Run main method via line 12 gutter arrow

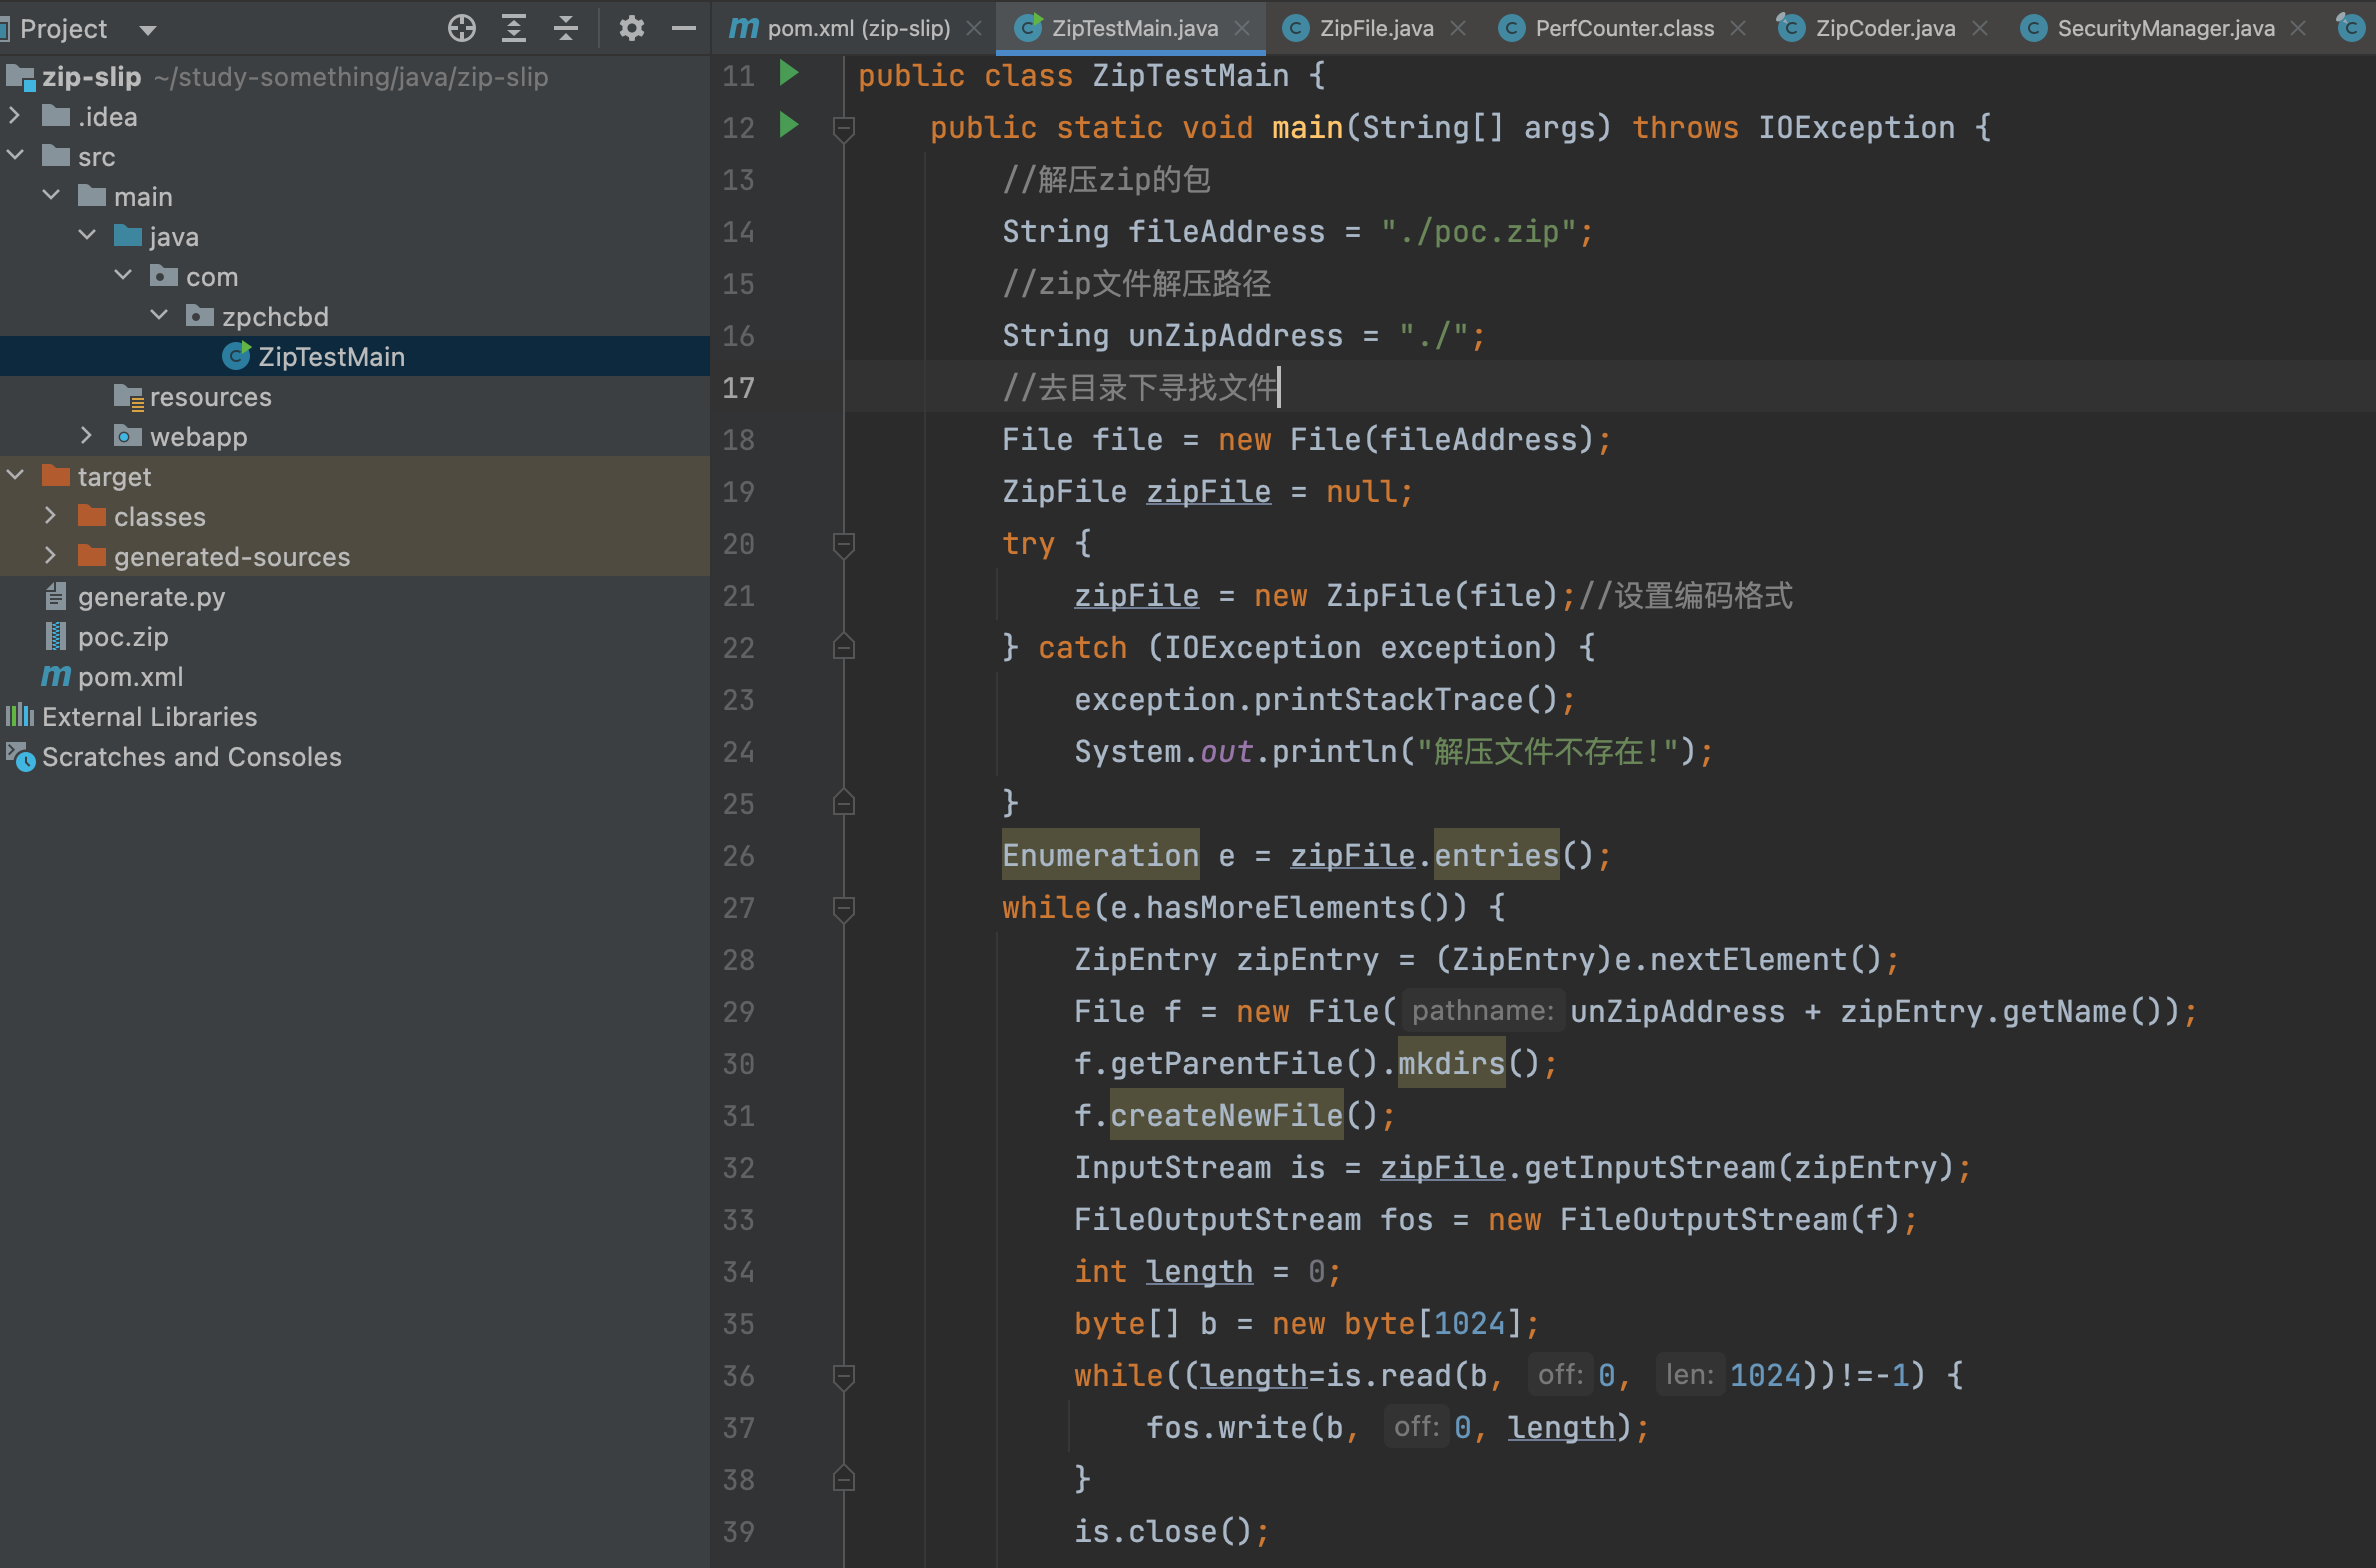(x=789, y=125)
